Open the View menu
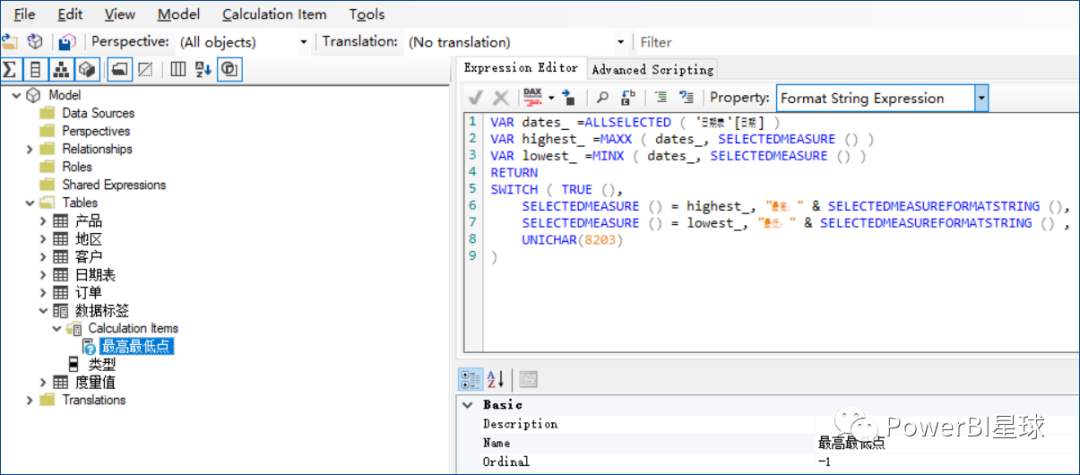 [x=120, y=14]
